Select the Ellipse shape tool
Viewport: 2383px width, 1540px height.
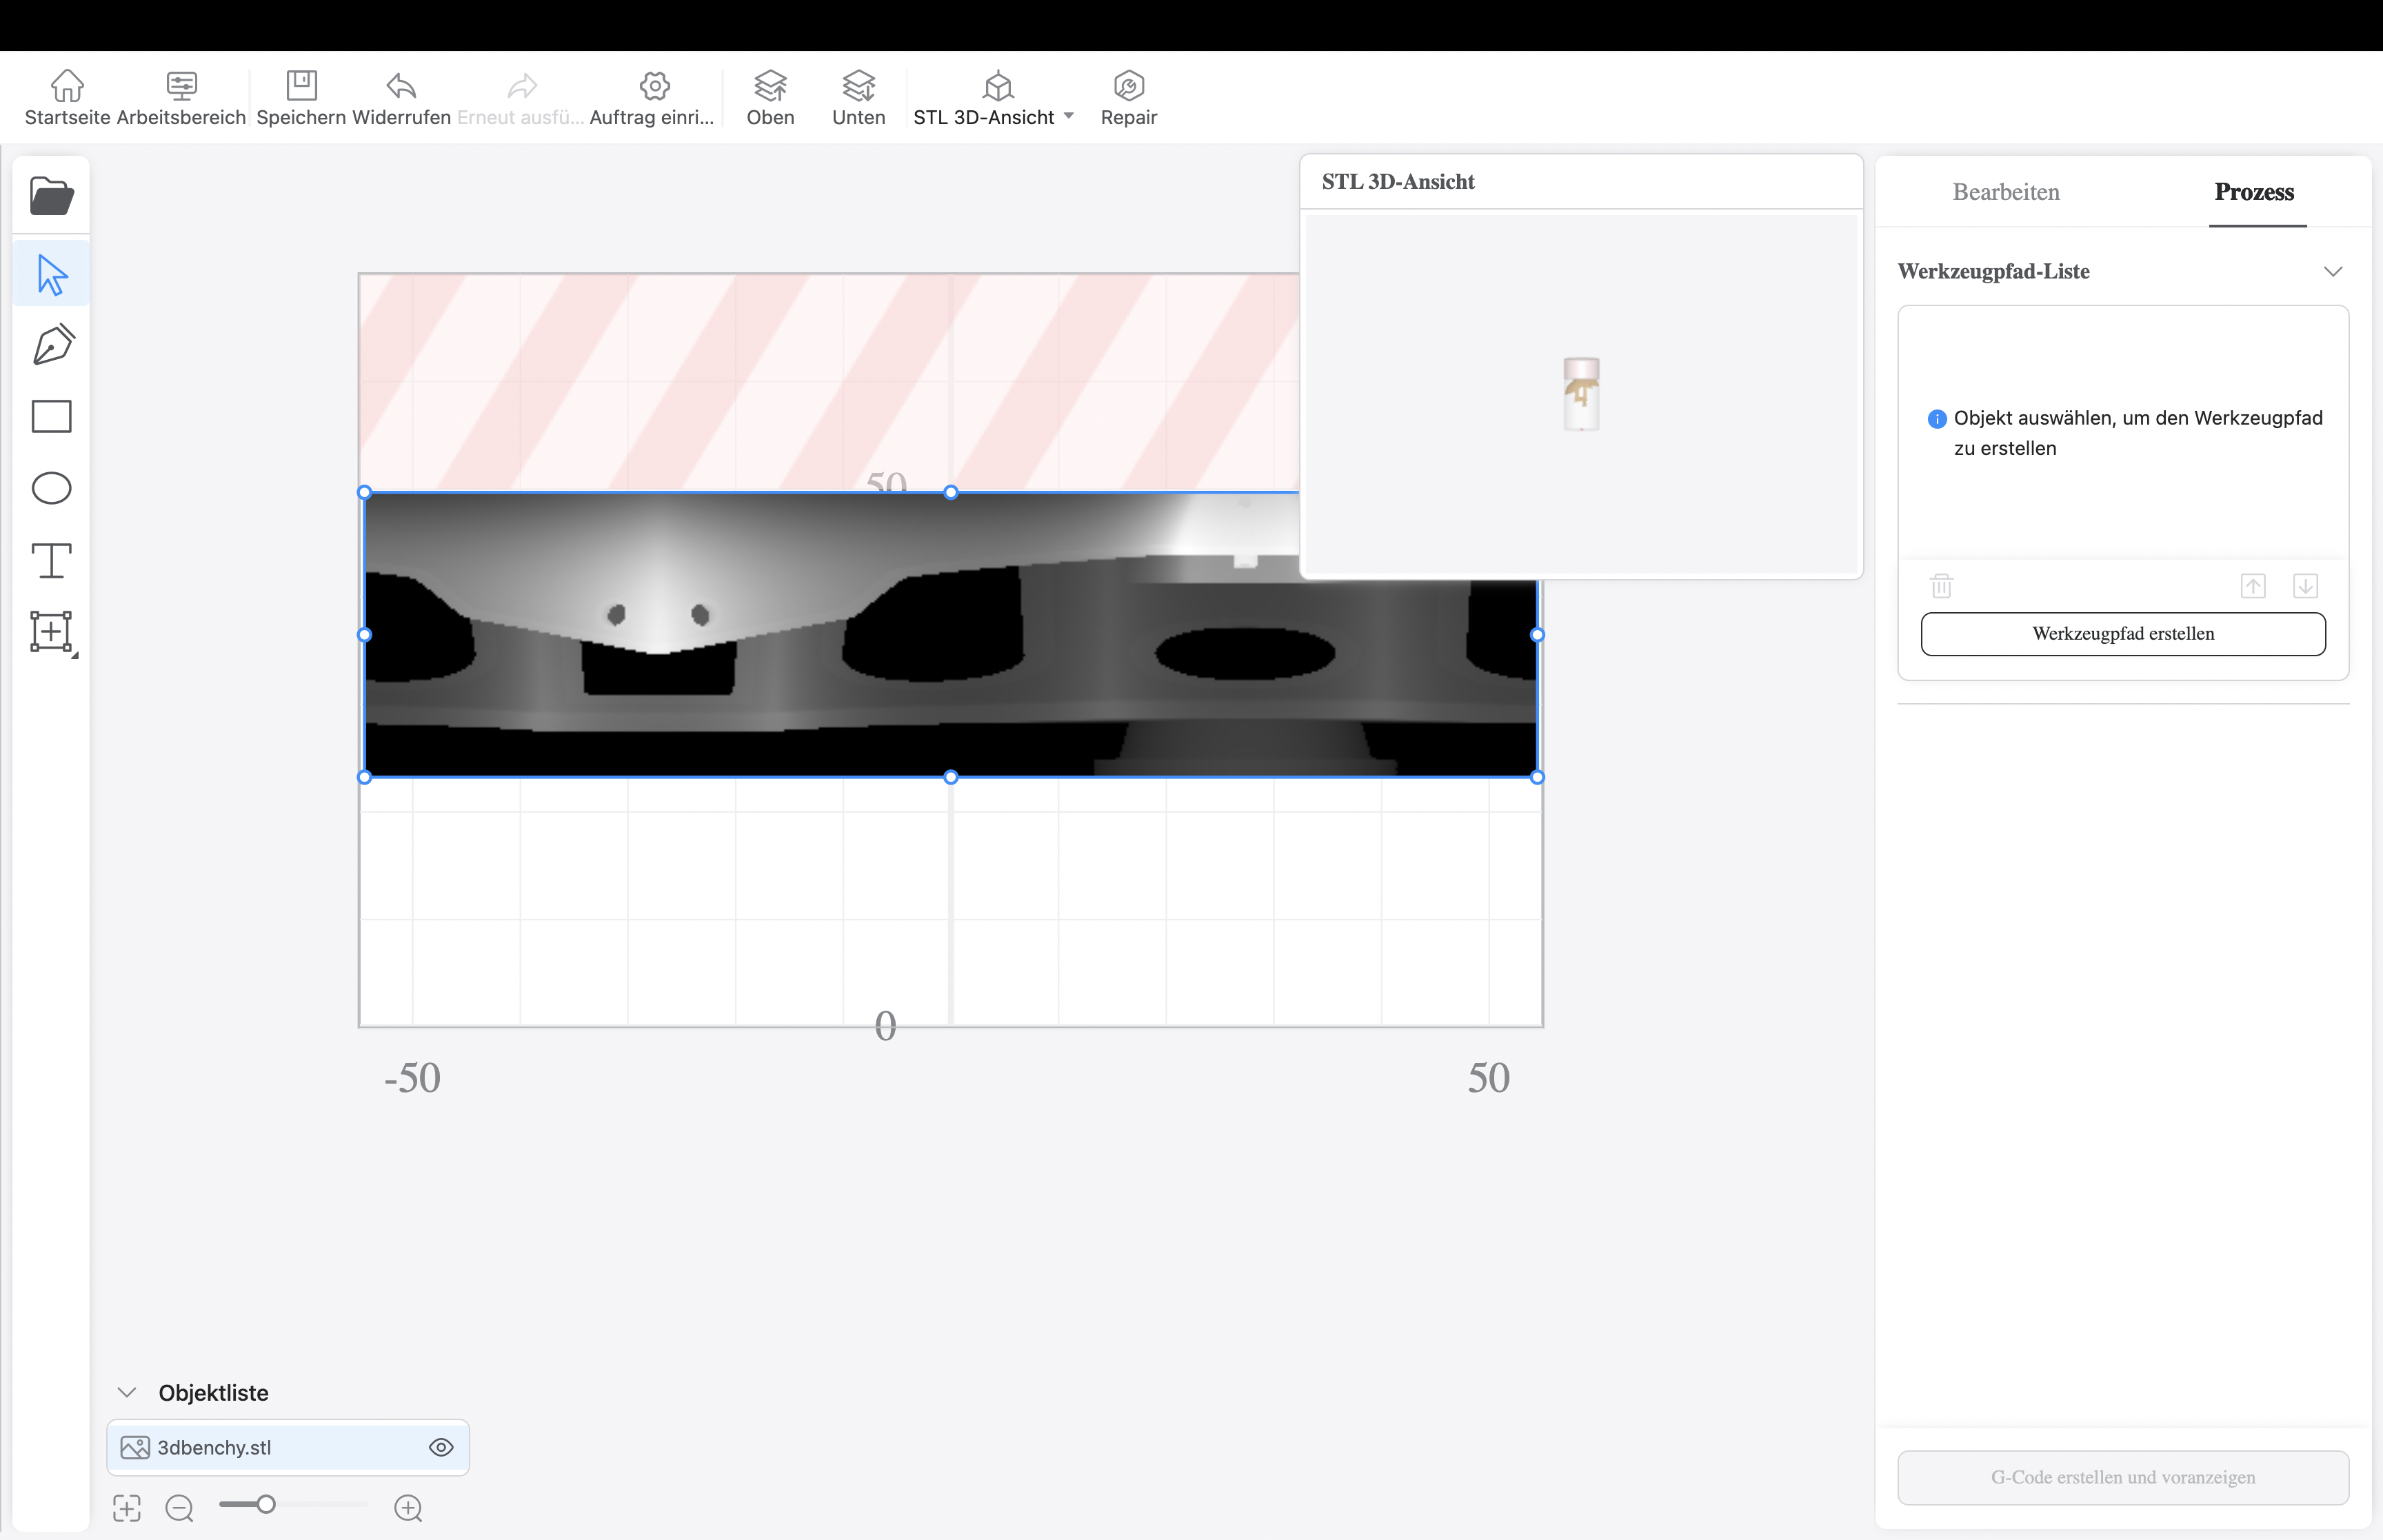pyautogui.click(x=51, y=488)
